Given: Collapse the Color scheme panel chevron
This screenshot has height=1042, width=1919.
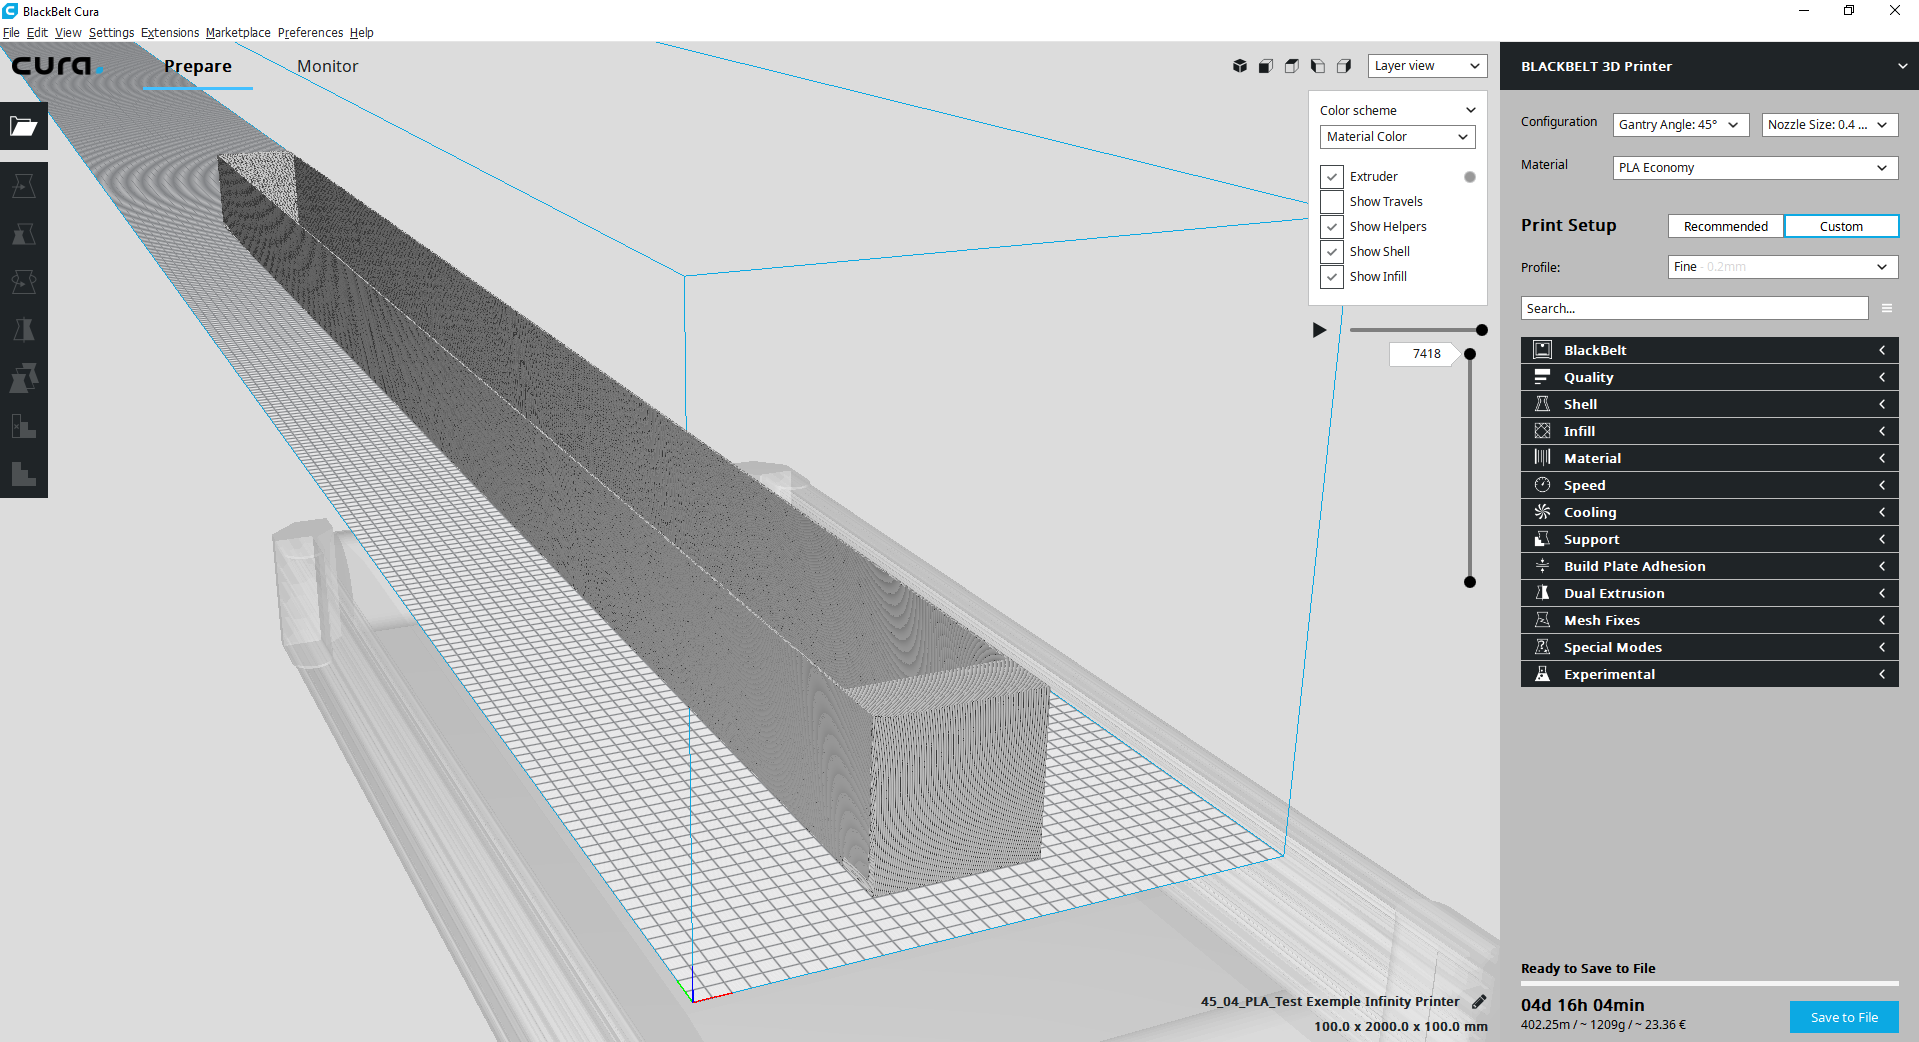Looking at the screenshot, I should (1470, 110).
